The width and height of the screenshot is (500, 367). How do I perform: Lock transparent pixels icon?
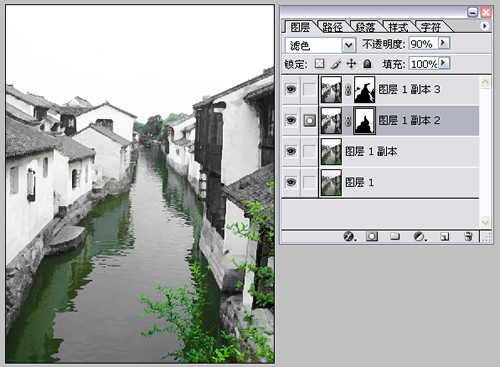(319, 64)
